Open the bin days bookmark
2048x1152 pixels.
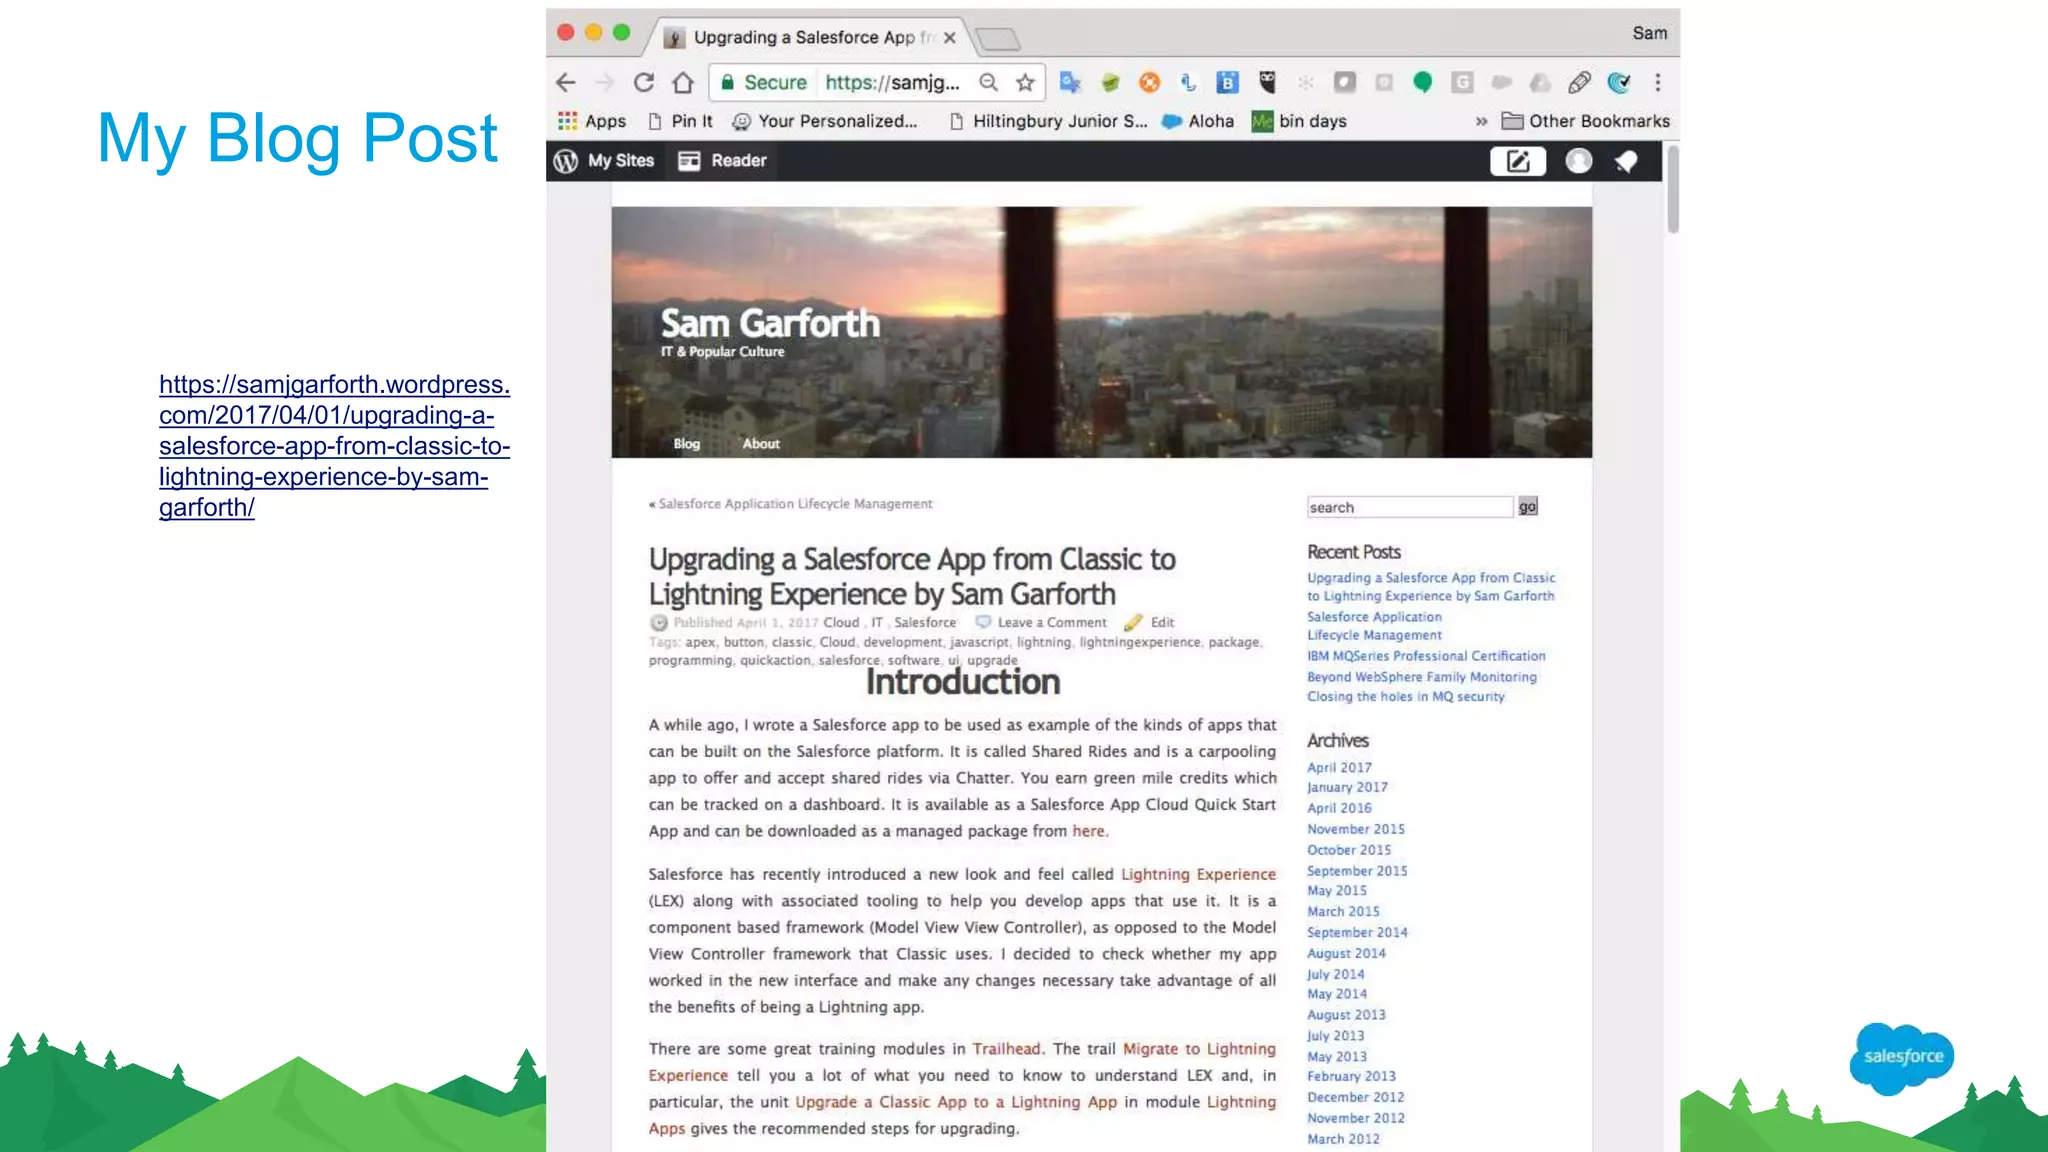click(1300, 121)
